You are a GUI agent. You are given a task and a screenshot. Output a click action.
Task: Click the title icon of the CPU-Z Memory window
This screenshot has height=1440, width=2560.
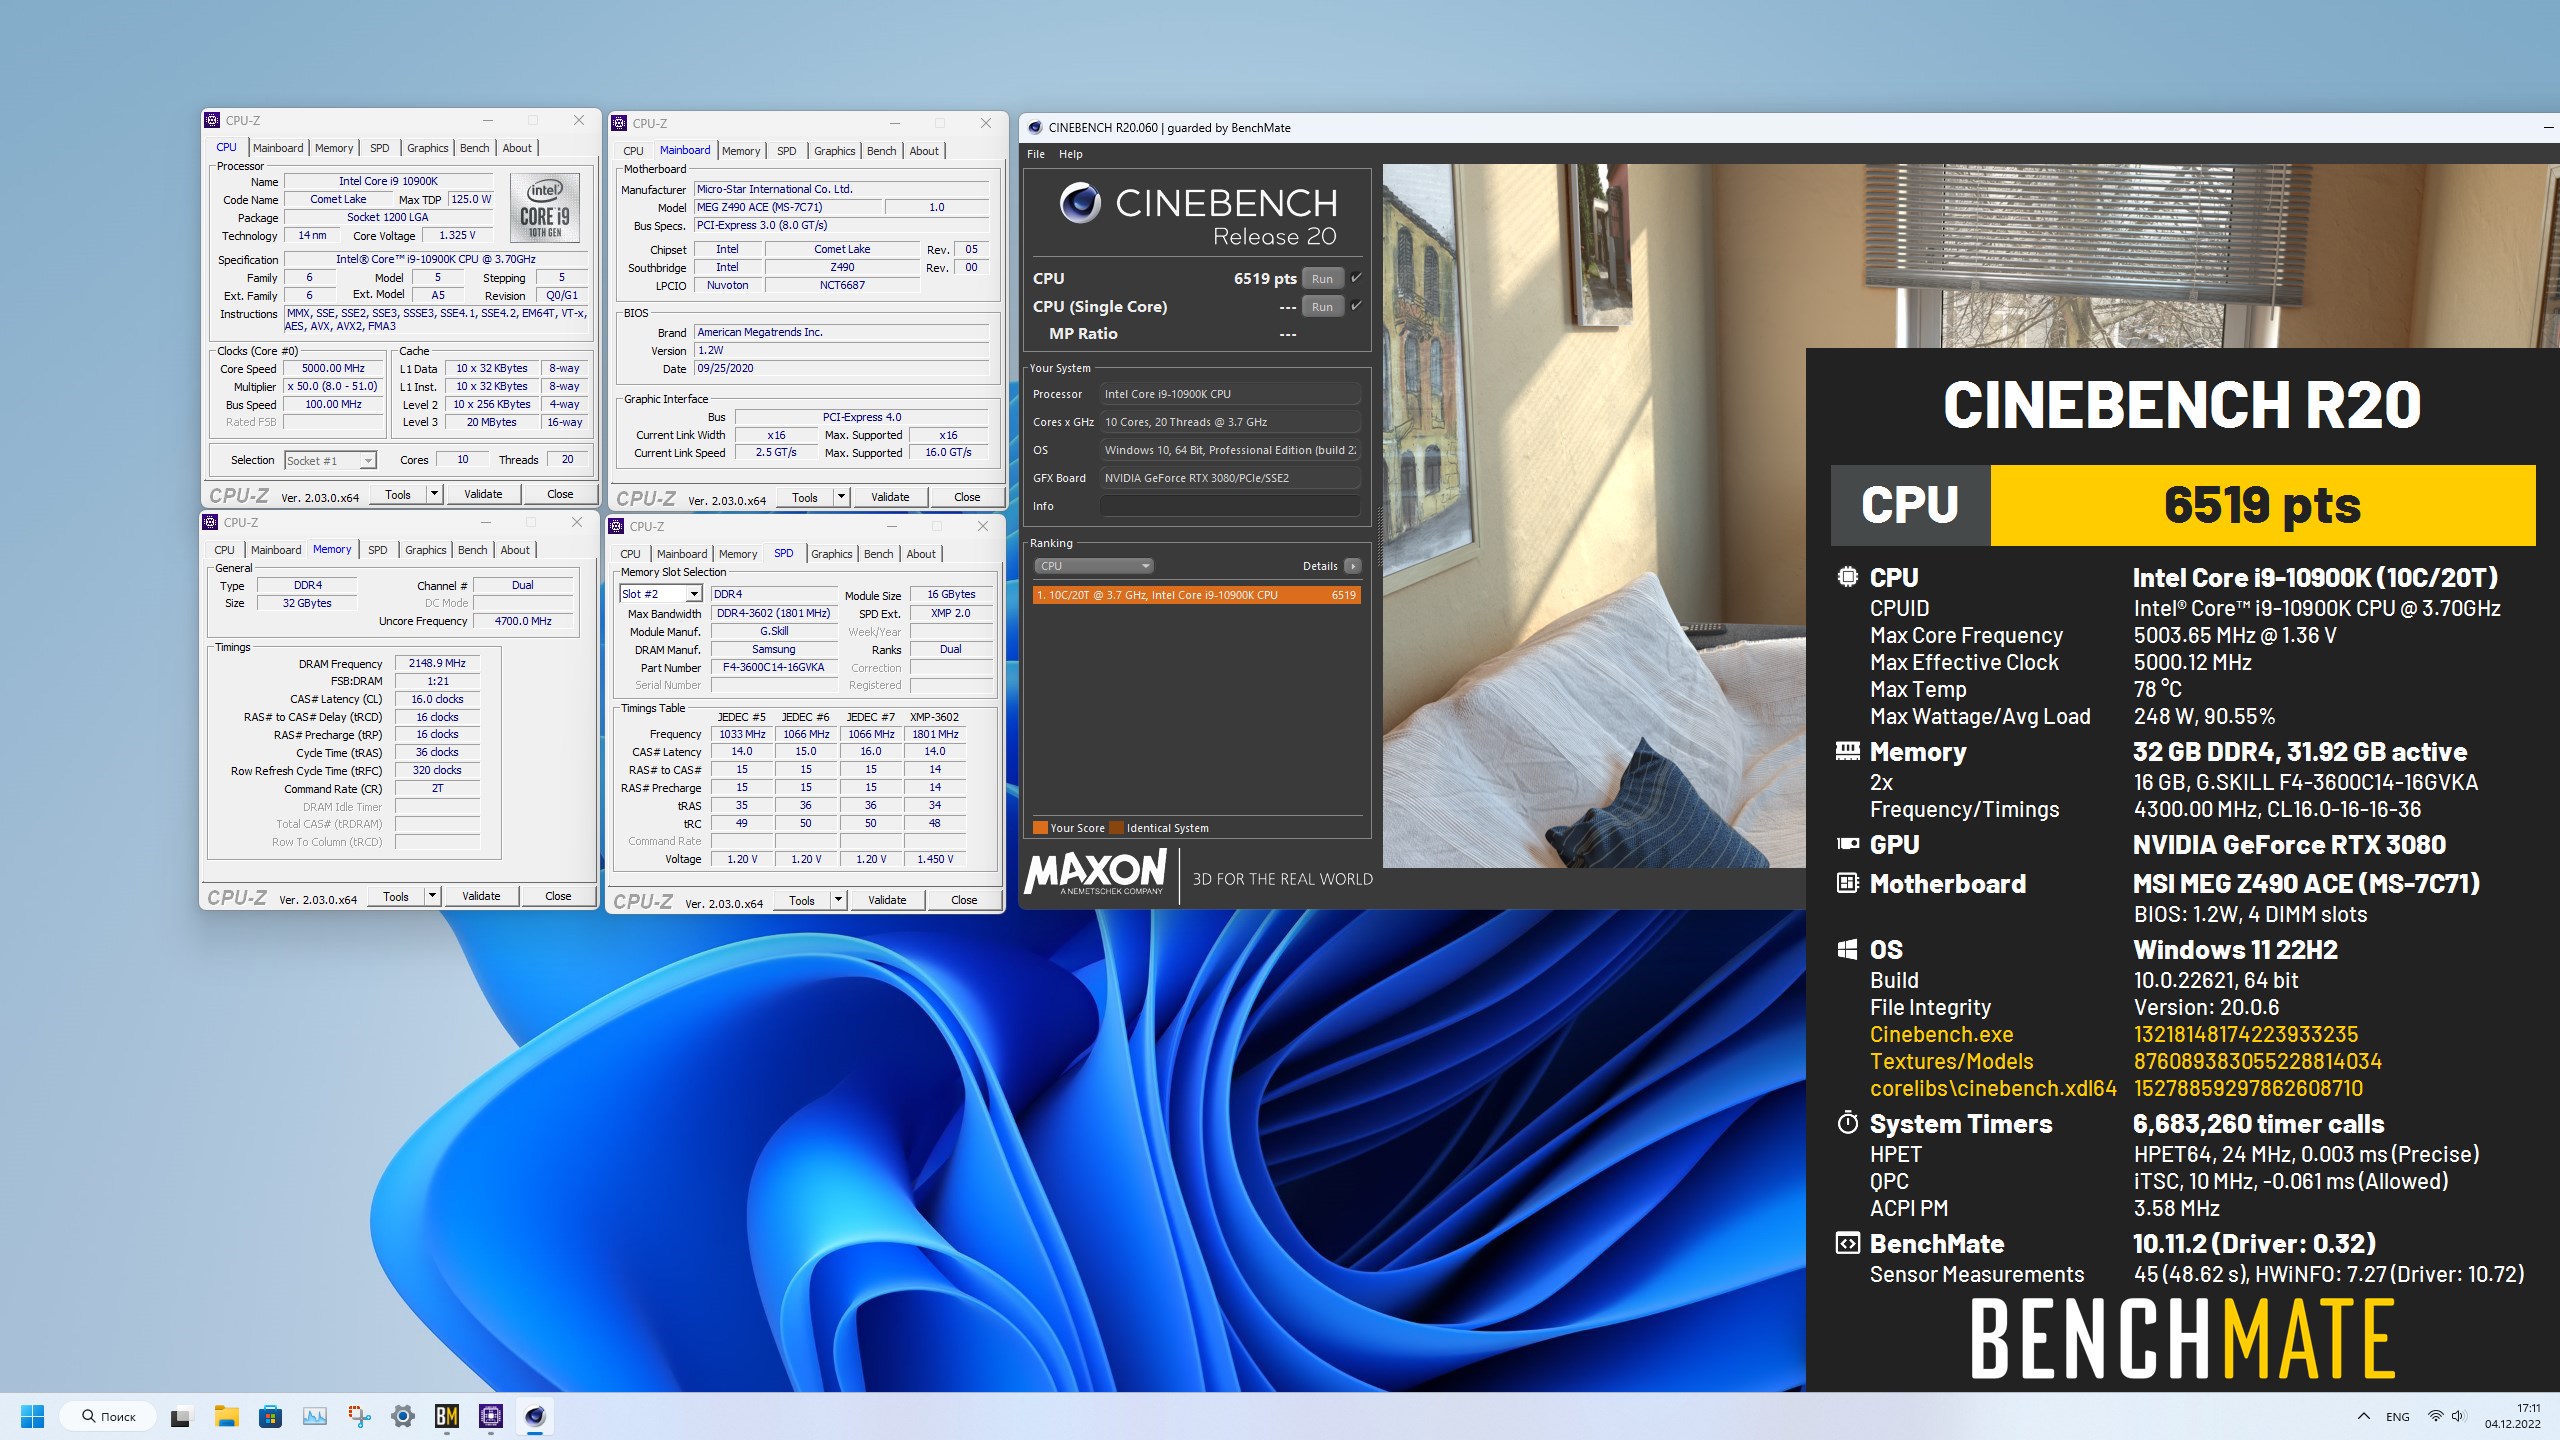click(211, 522)
